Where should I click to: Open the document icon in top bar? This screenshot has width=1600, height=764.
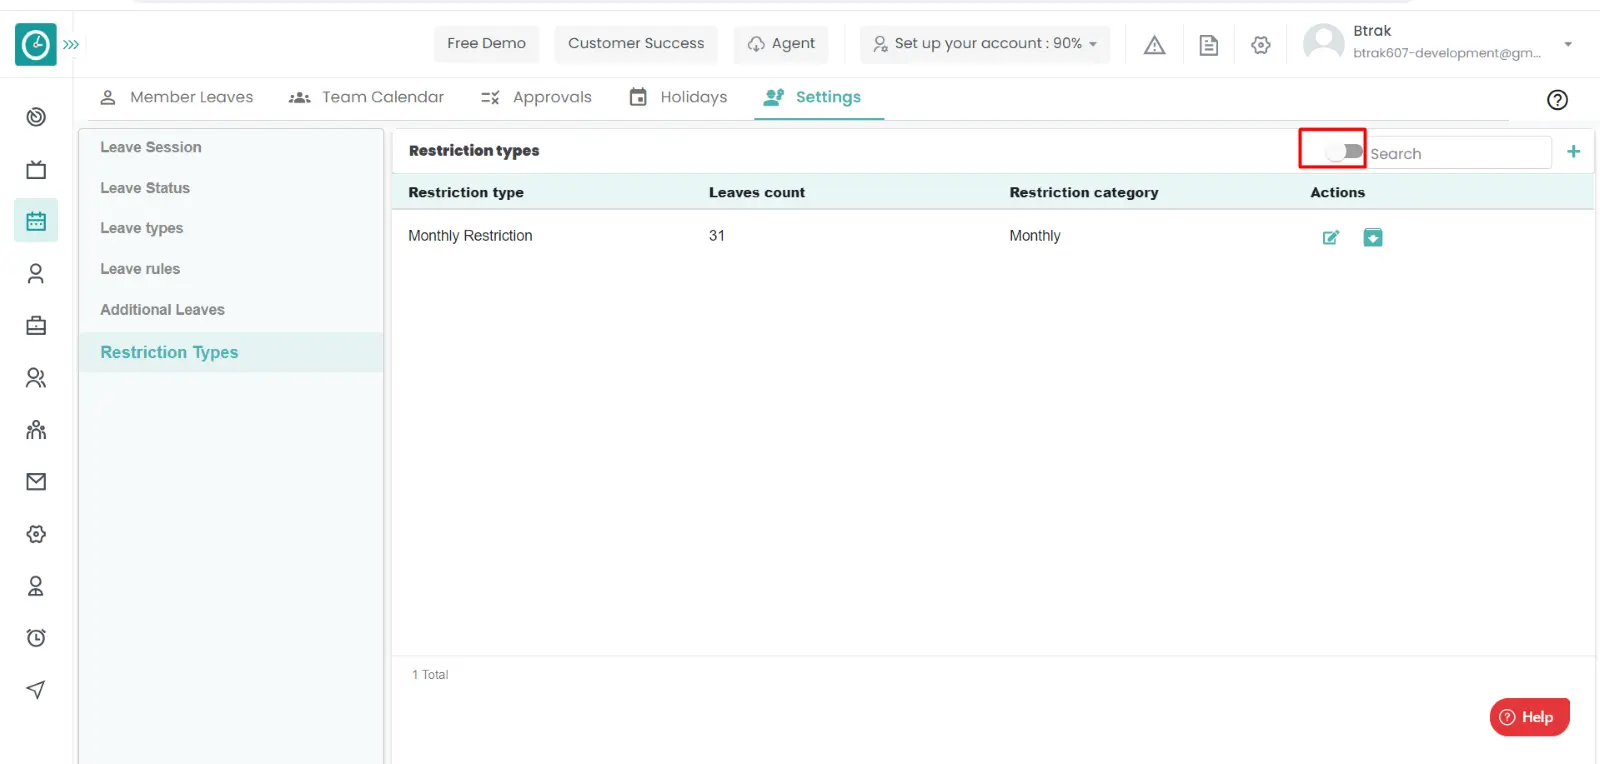(x=1208, y=45)
